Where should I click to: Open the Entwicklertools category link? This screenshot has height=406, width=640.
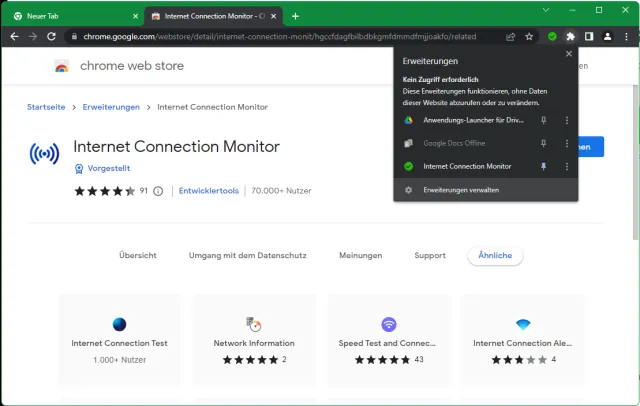point(208,190)
